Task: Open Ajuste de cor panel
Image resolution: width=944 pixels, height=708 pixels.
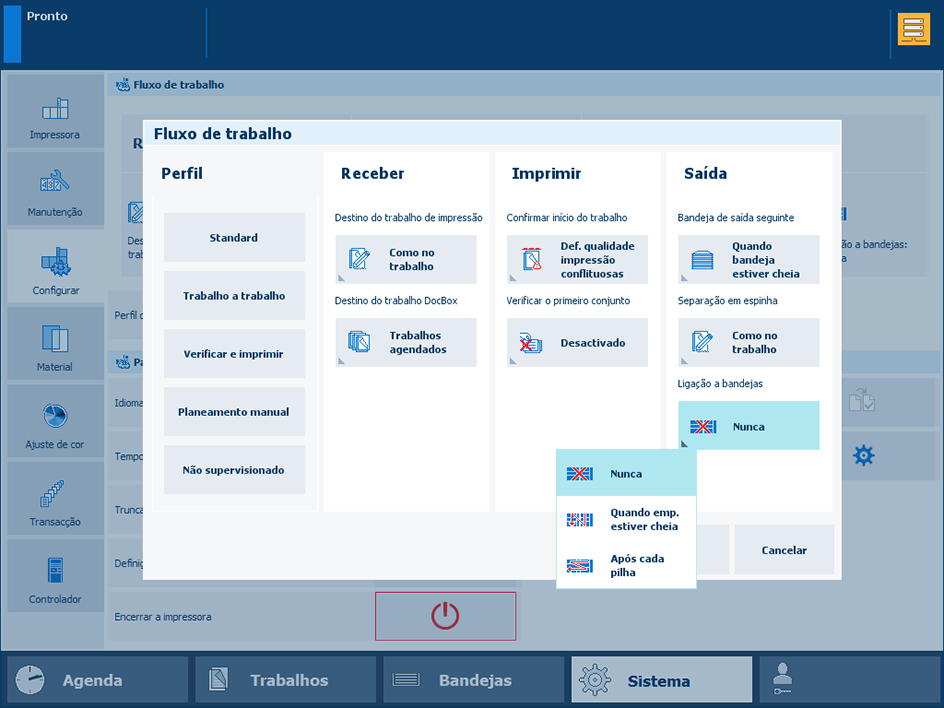Action: pyautogui.click(x=55, y=422)
